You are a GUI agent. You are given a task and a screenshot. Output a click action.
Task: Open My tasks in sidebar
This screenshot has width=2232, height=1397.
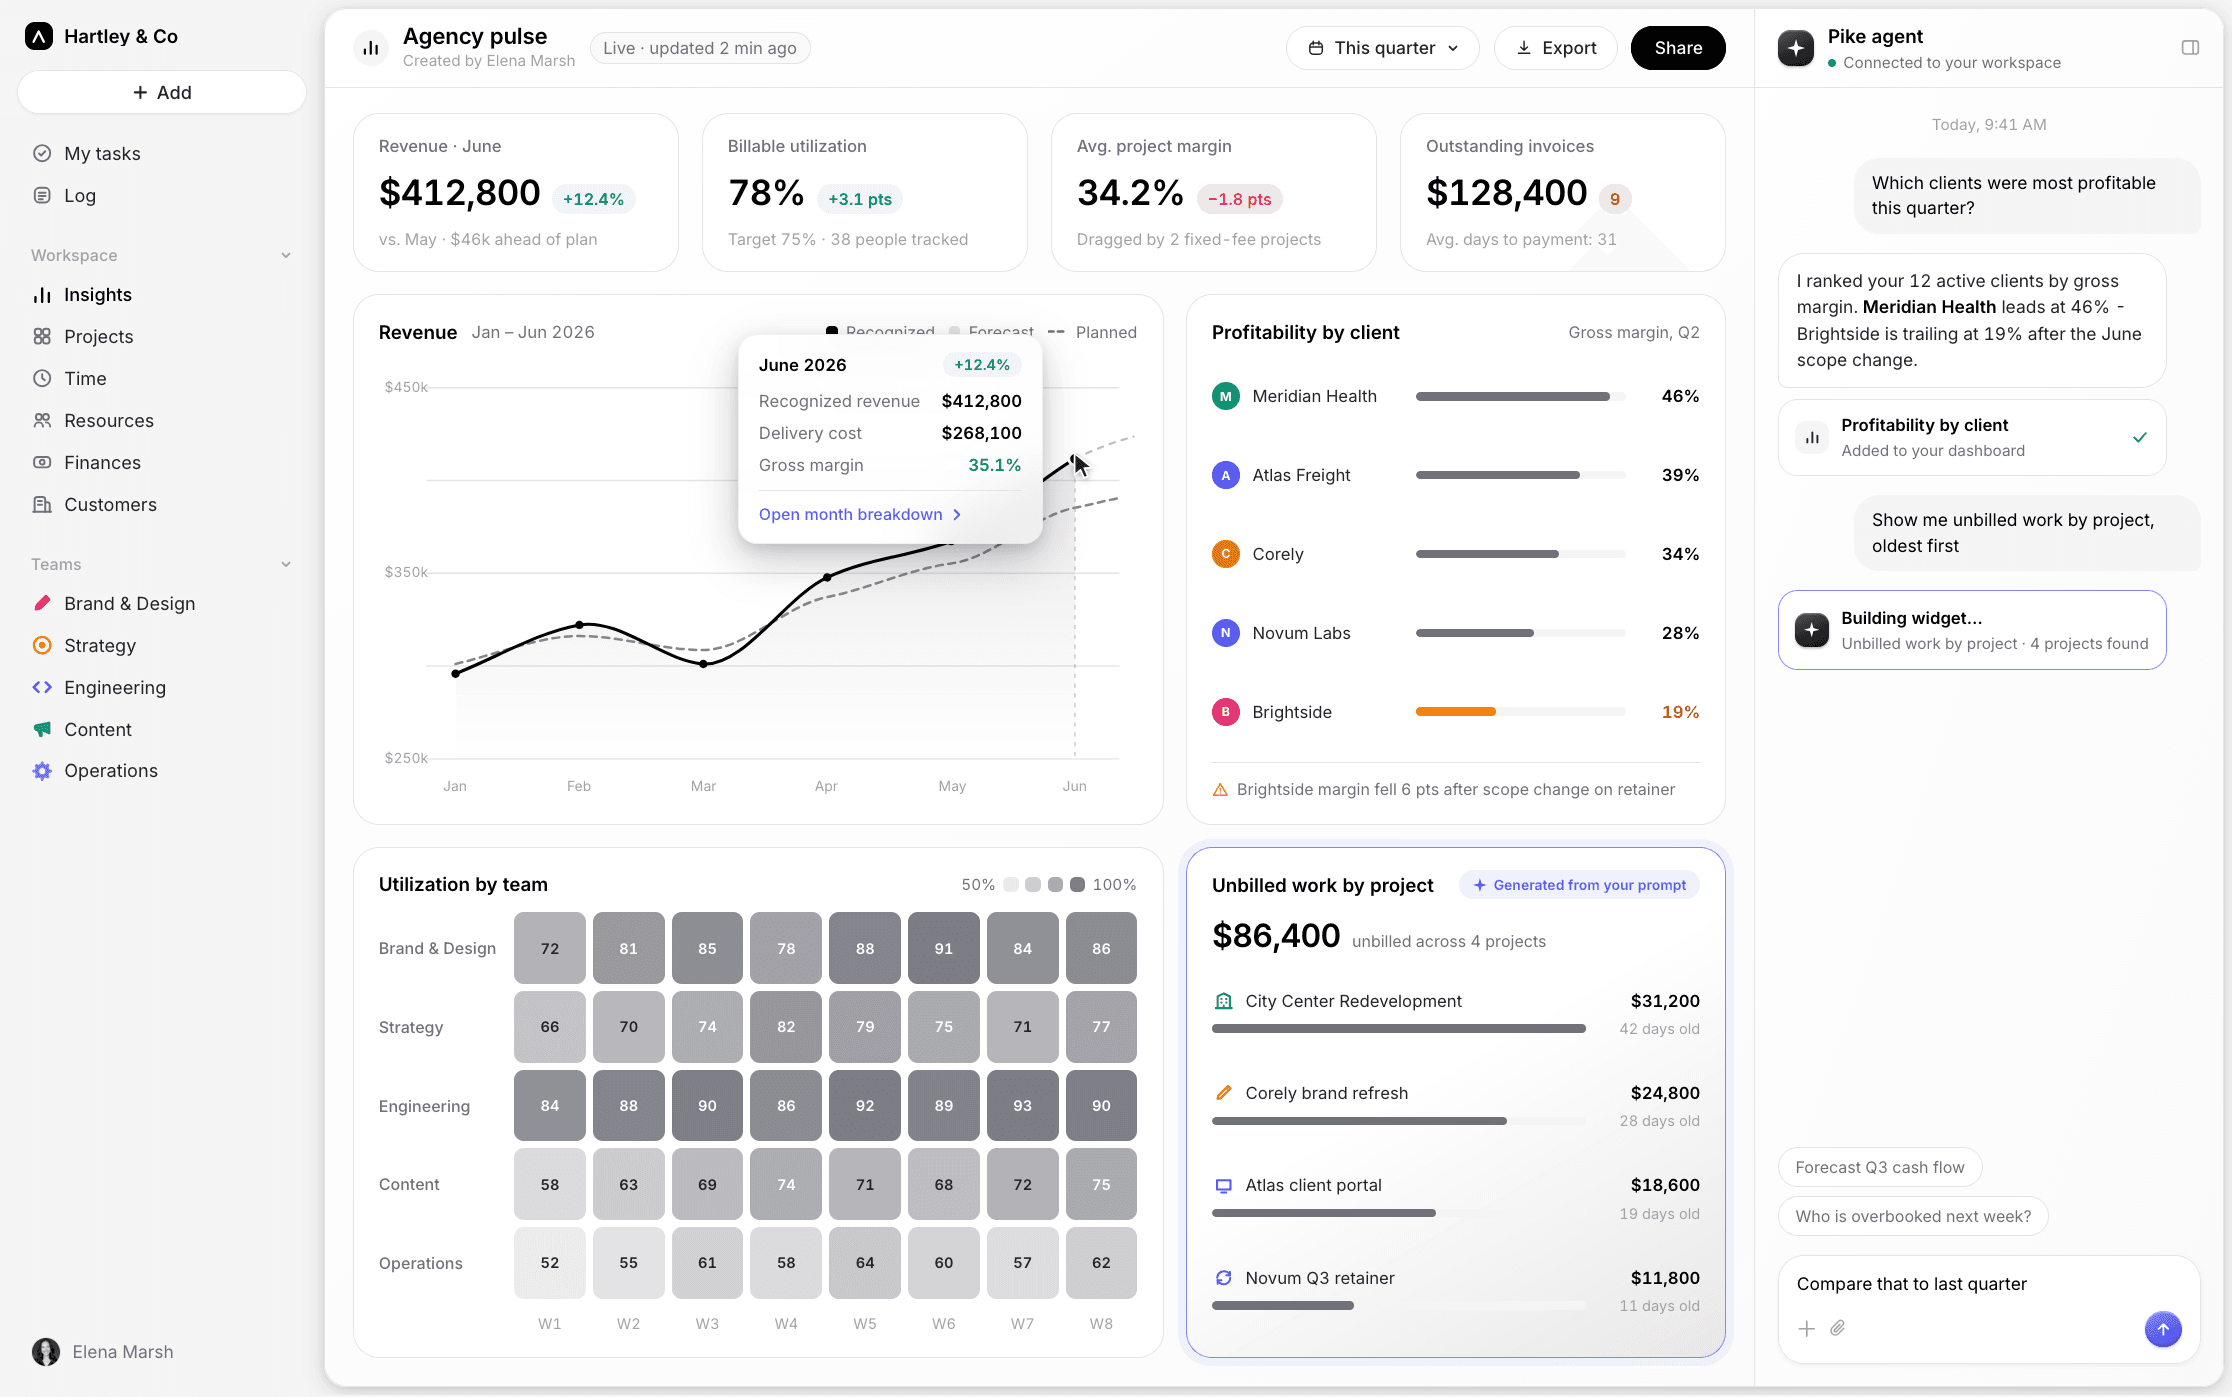160,153
